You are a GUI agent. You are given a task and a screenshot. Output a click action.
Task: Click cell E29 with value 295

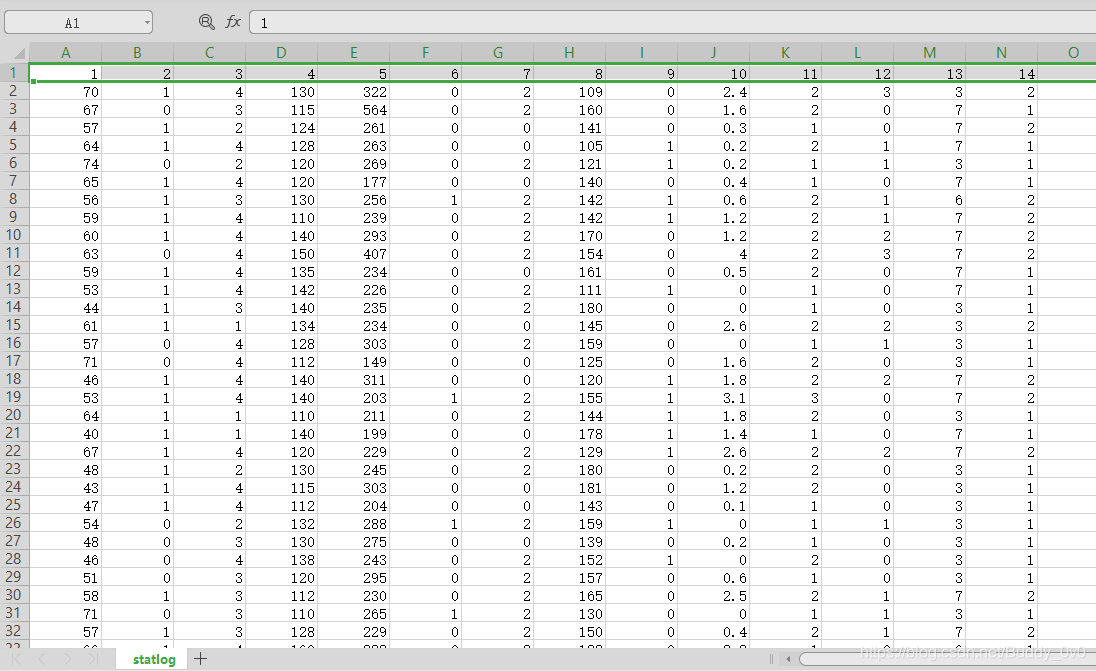354,577
